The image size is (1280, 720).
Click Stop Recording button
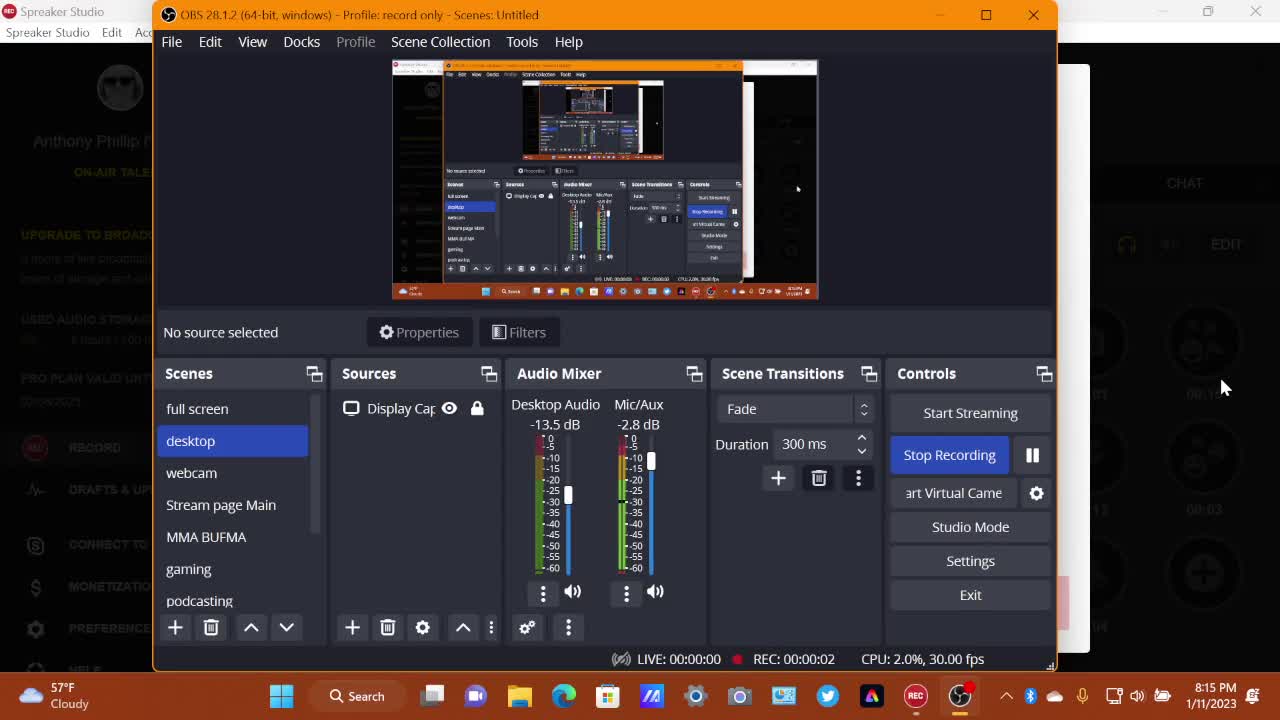950,455
